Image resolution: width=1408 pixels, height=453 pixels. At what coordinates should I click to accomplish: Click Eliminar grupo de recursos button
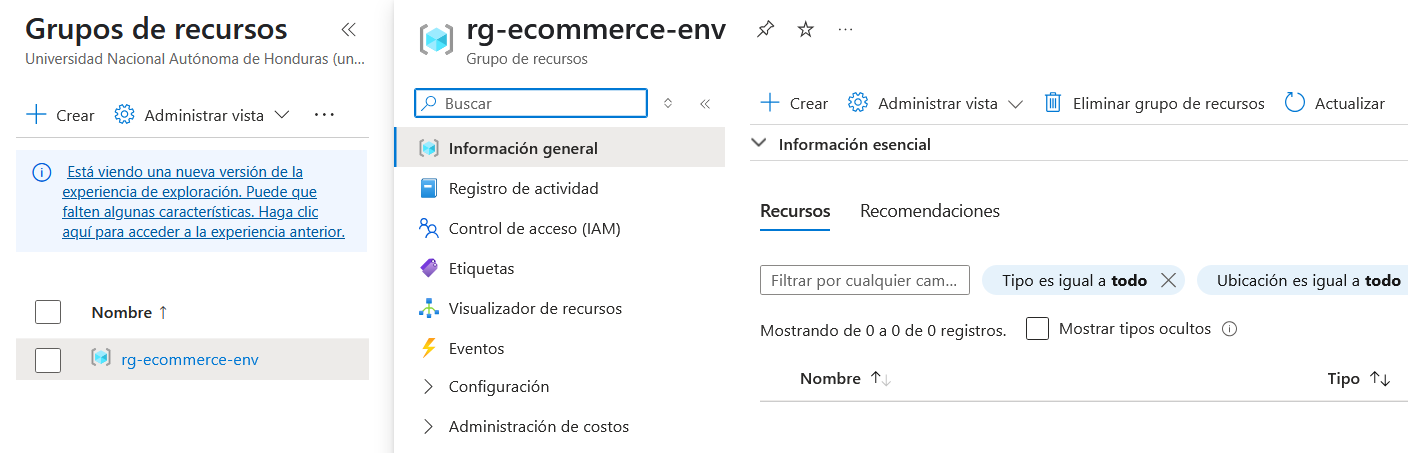1154,103
